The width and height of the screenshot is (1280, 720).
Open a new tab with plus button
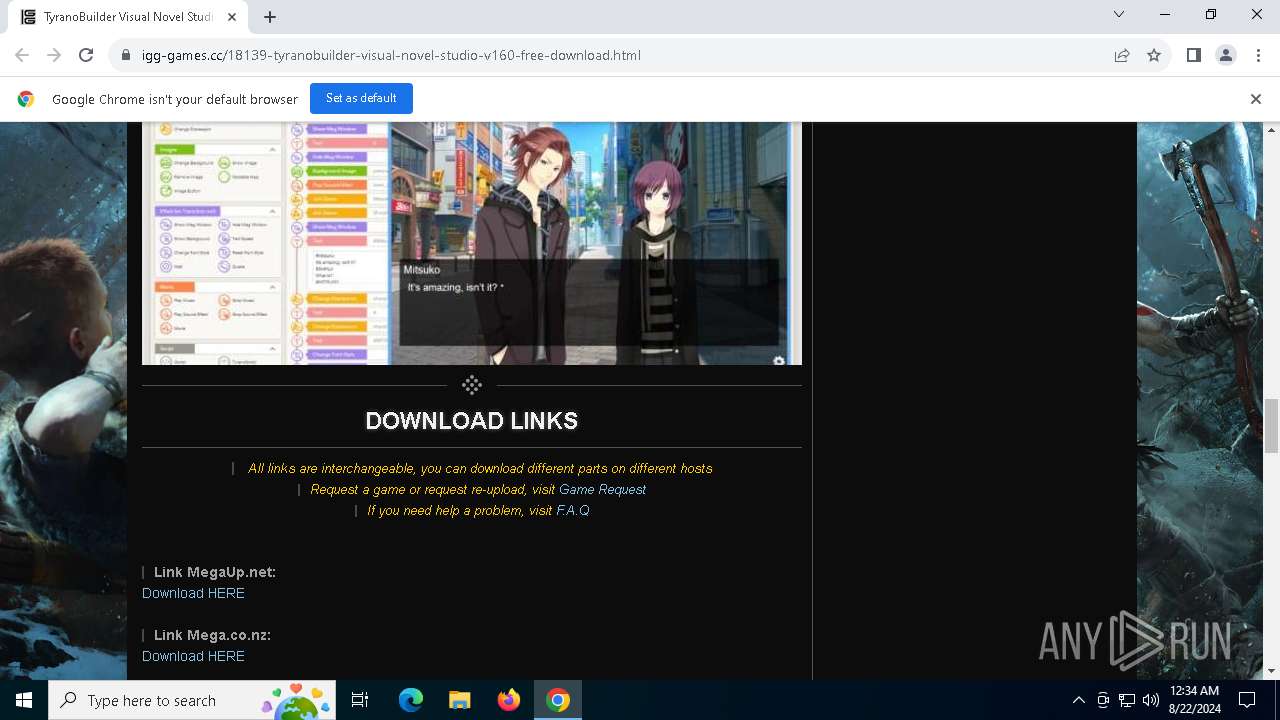pyautogui.click(x=270, y=16)
